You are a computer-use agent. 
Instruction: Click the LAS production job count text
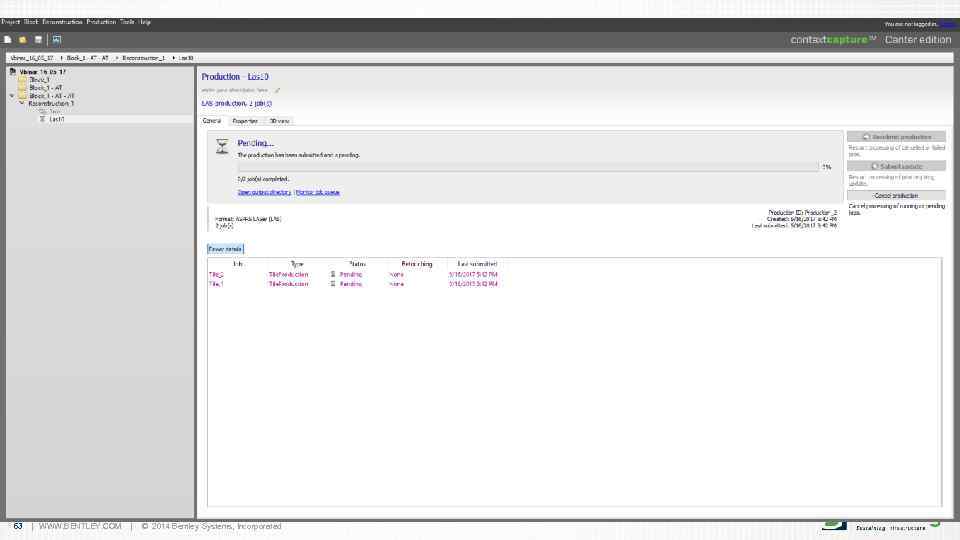point(237,103)
